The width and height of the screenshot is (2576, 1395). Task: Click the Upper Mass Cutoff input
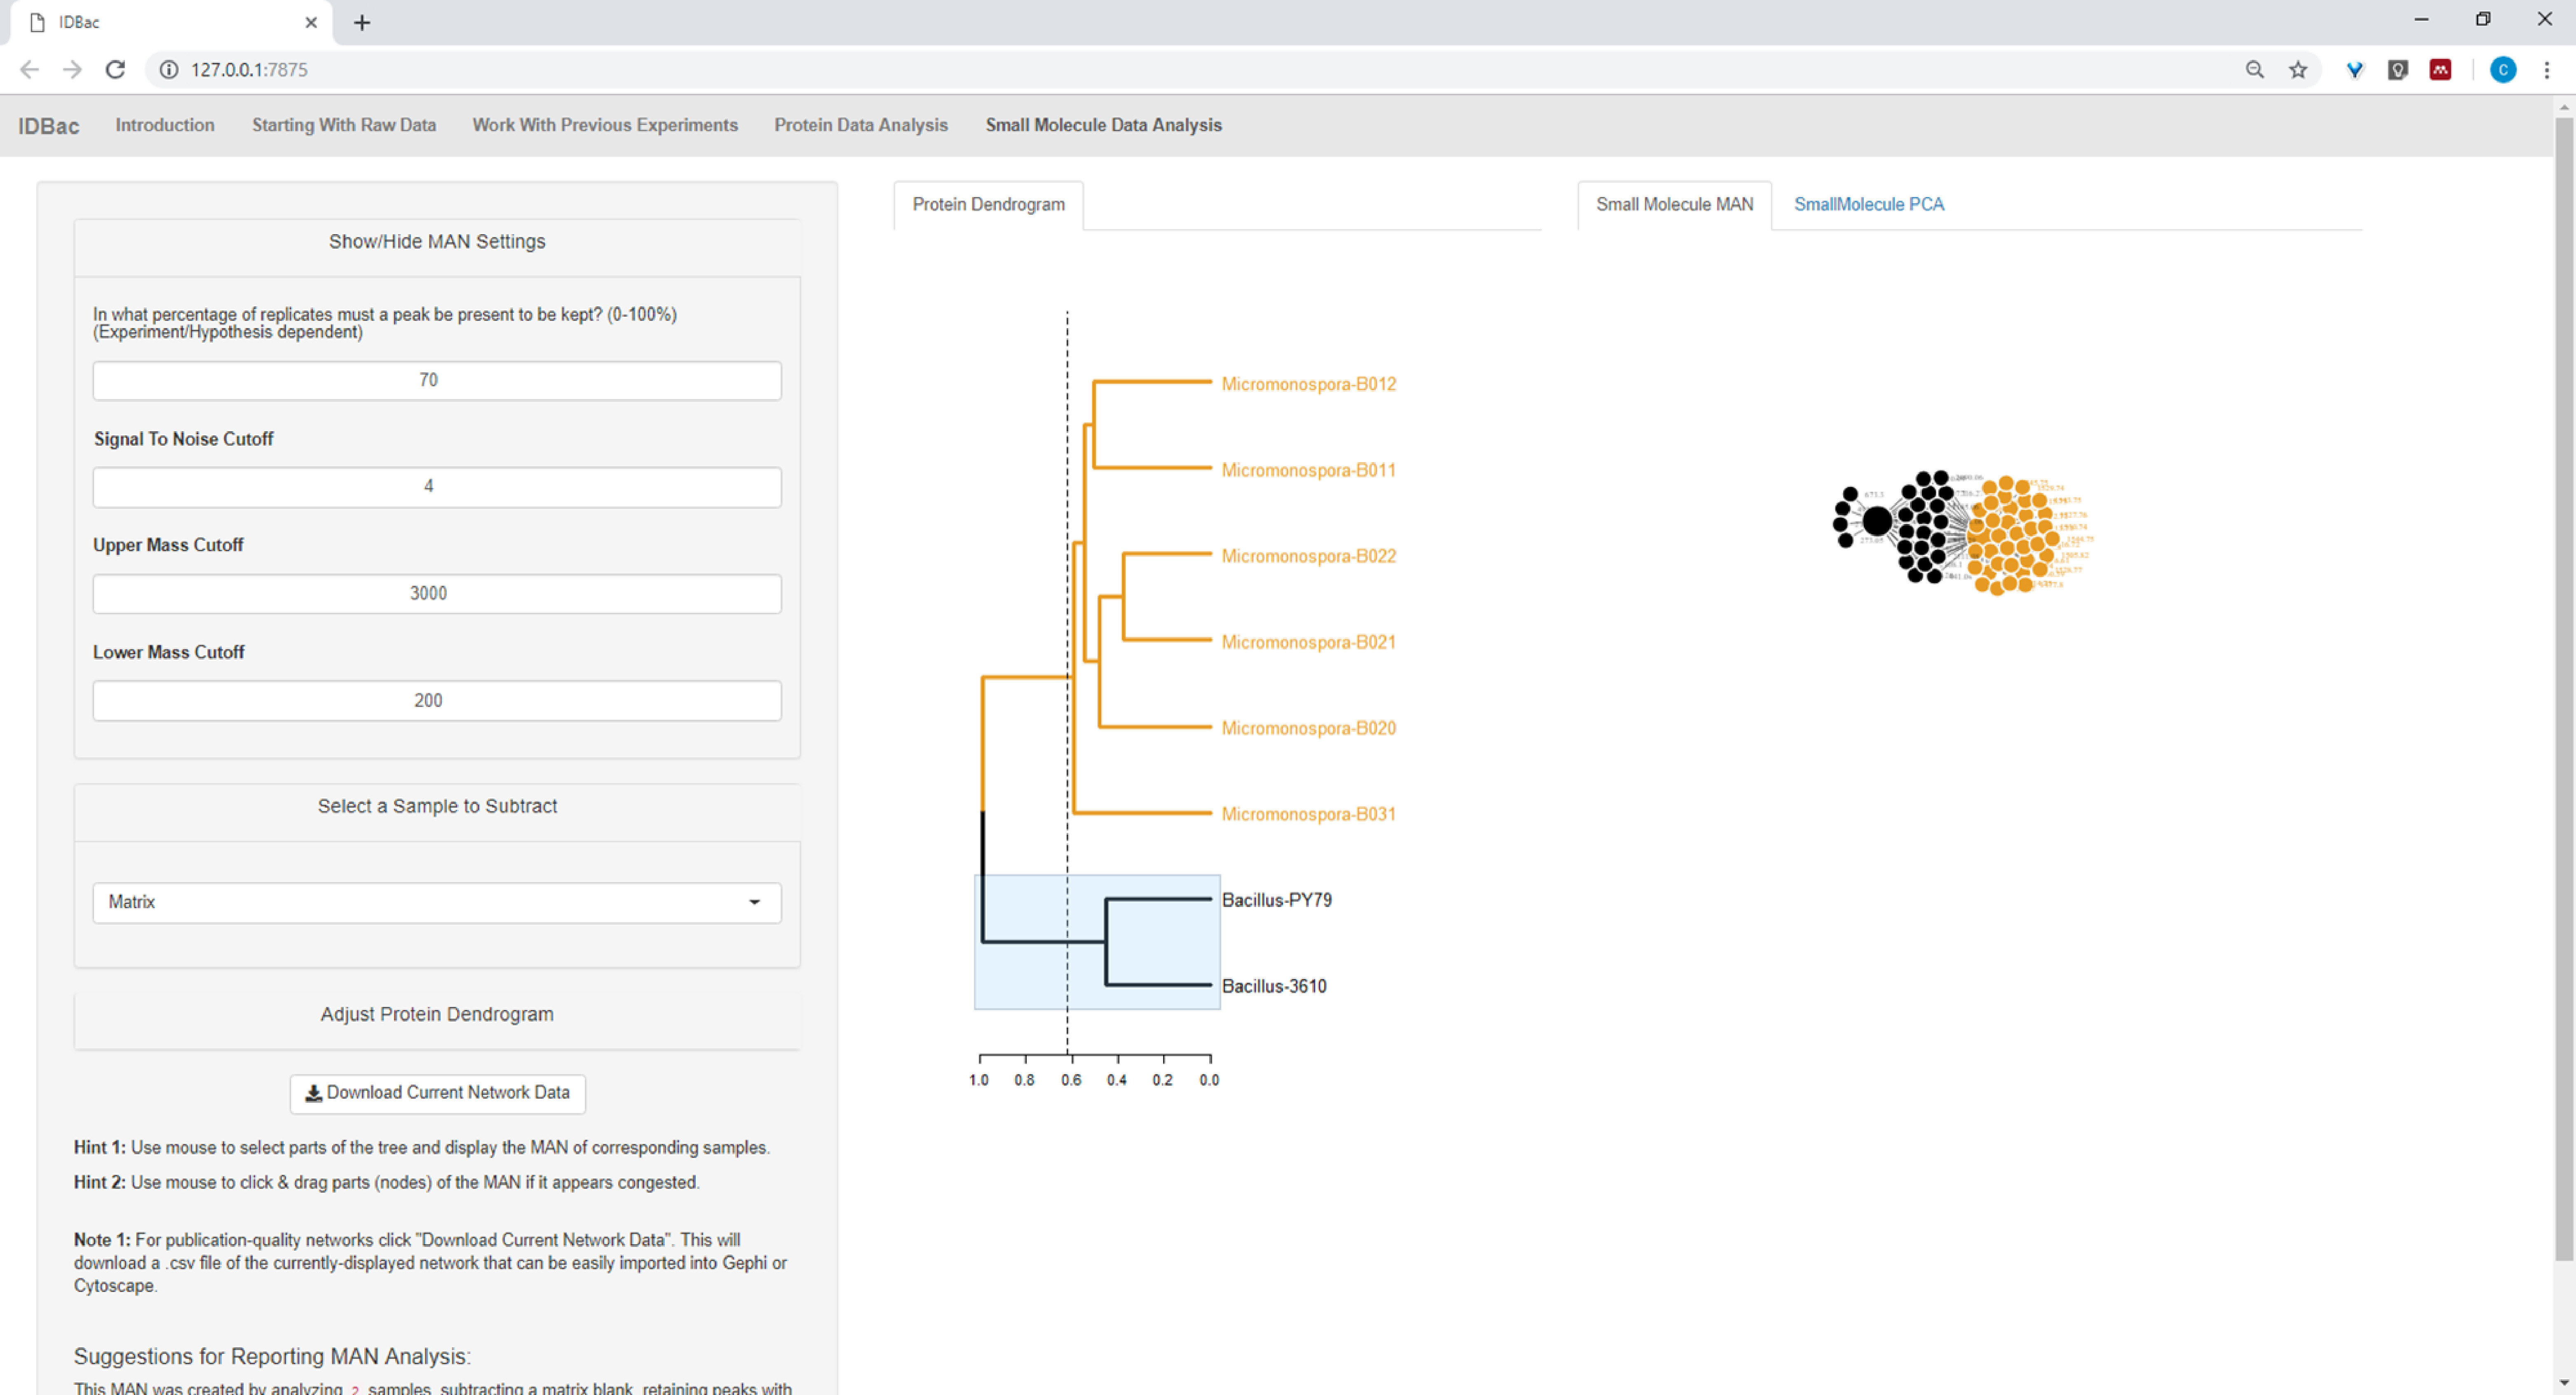[437, 594]
